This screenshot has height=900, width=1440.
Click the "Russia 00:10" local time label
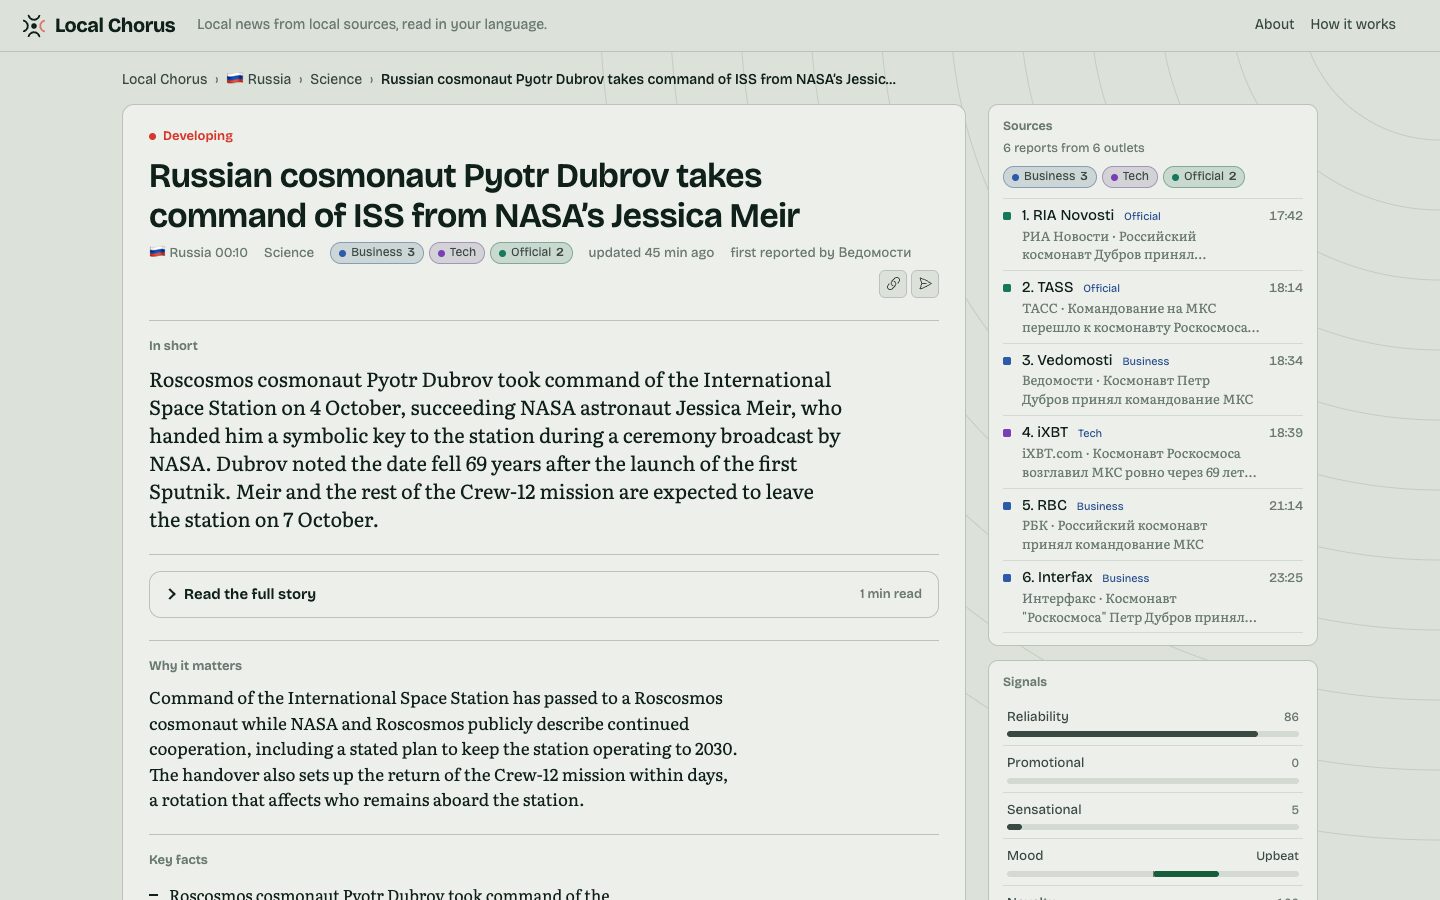(x=199, y=253)
